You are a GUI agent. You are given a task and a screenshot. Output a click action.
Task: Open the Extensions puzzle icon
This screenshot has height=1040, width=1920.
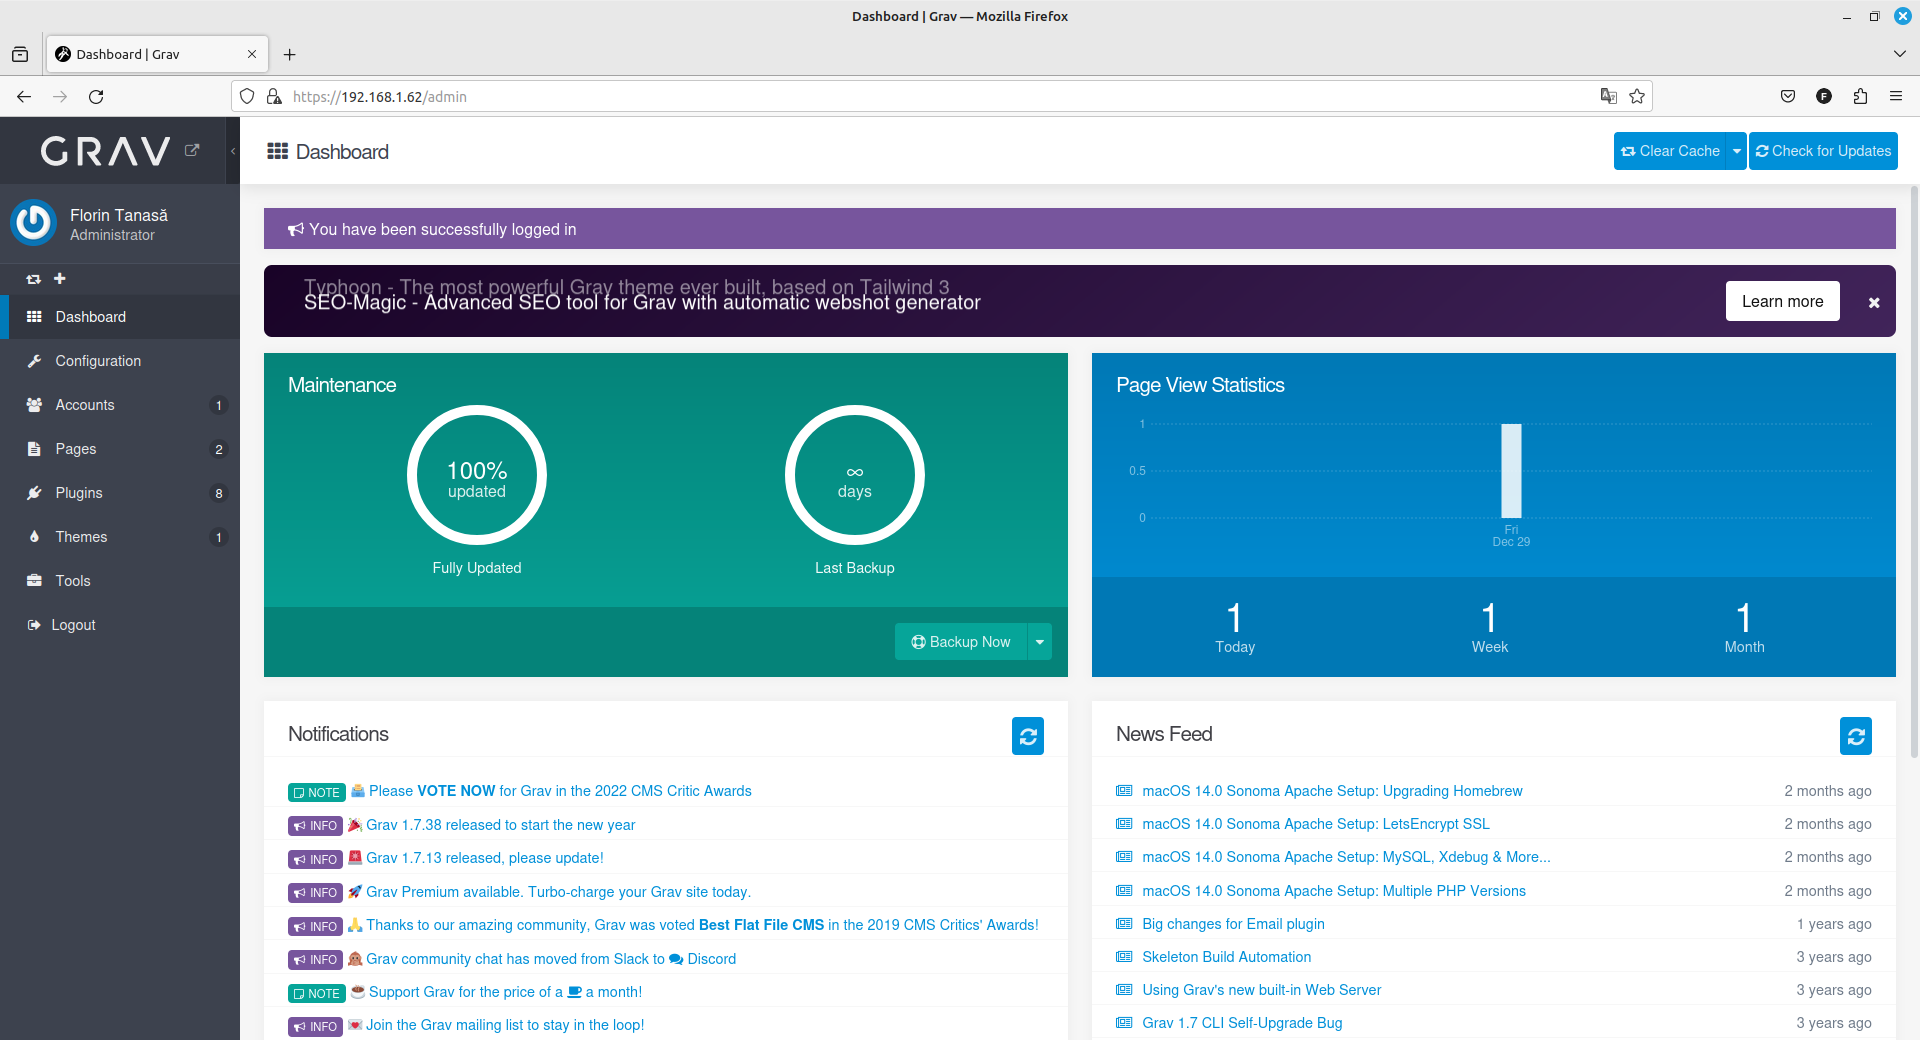[x=1860, y=96]
